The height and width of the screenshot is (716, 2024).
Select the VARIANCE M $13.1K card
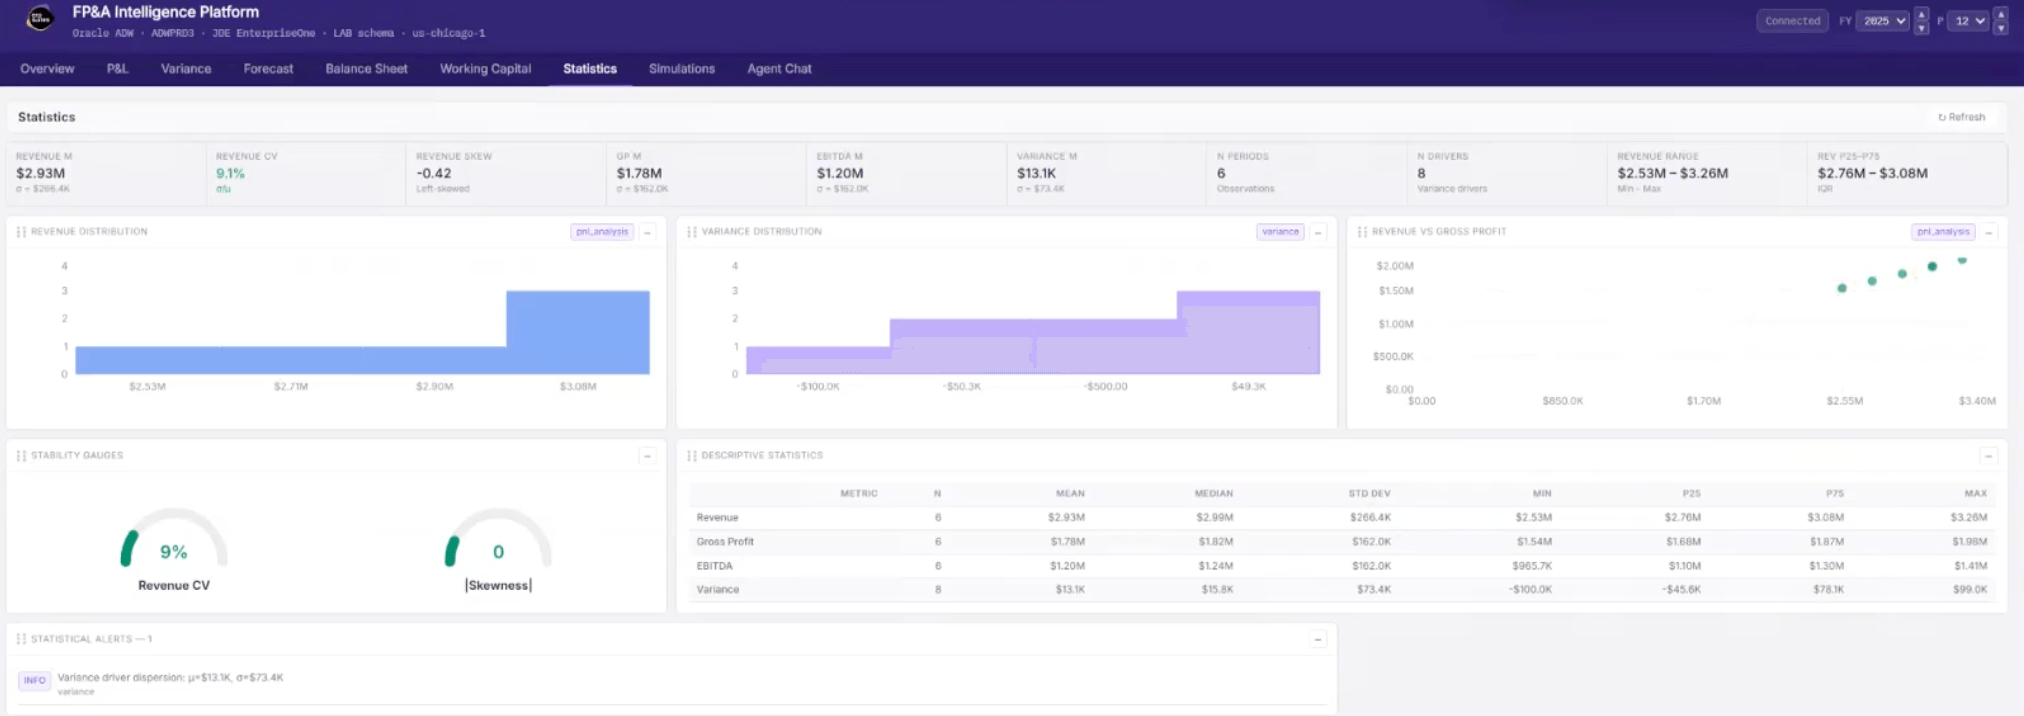[x=1106, y=174]
